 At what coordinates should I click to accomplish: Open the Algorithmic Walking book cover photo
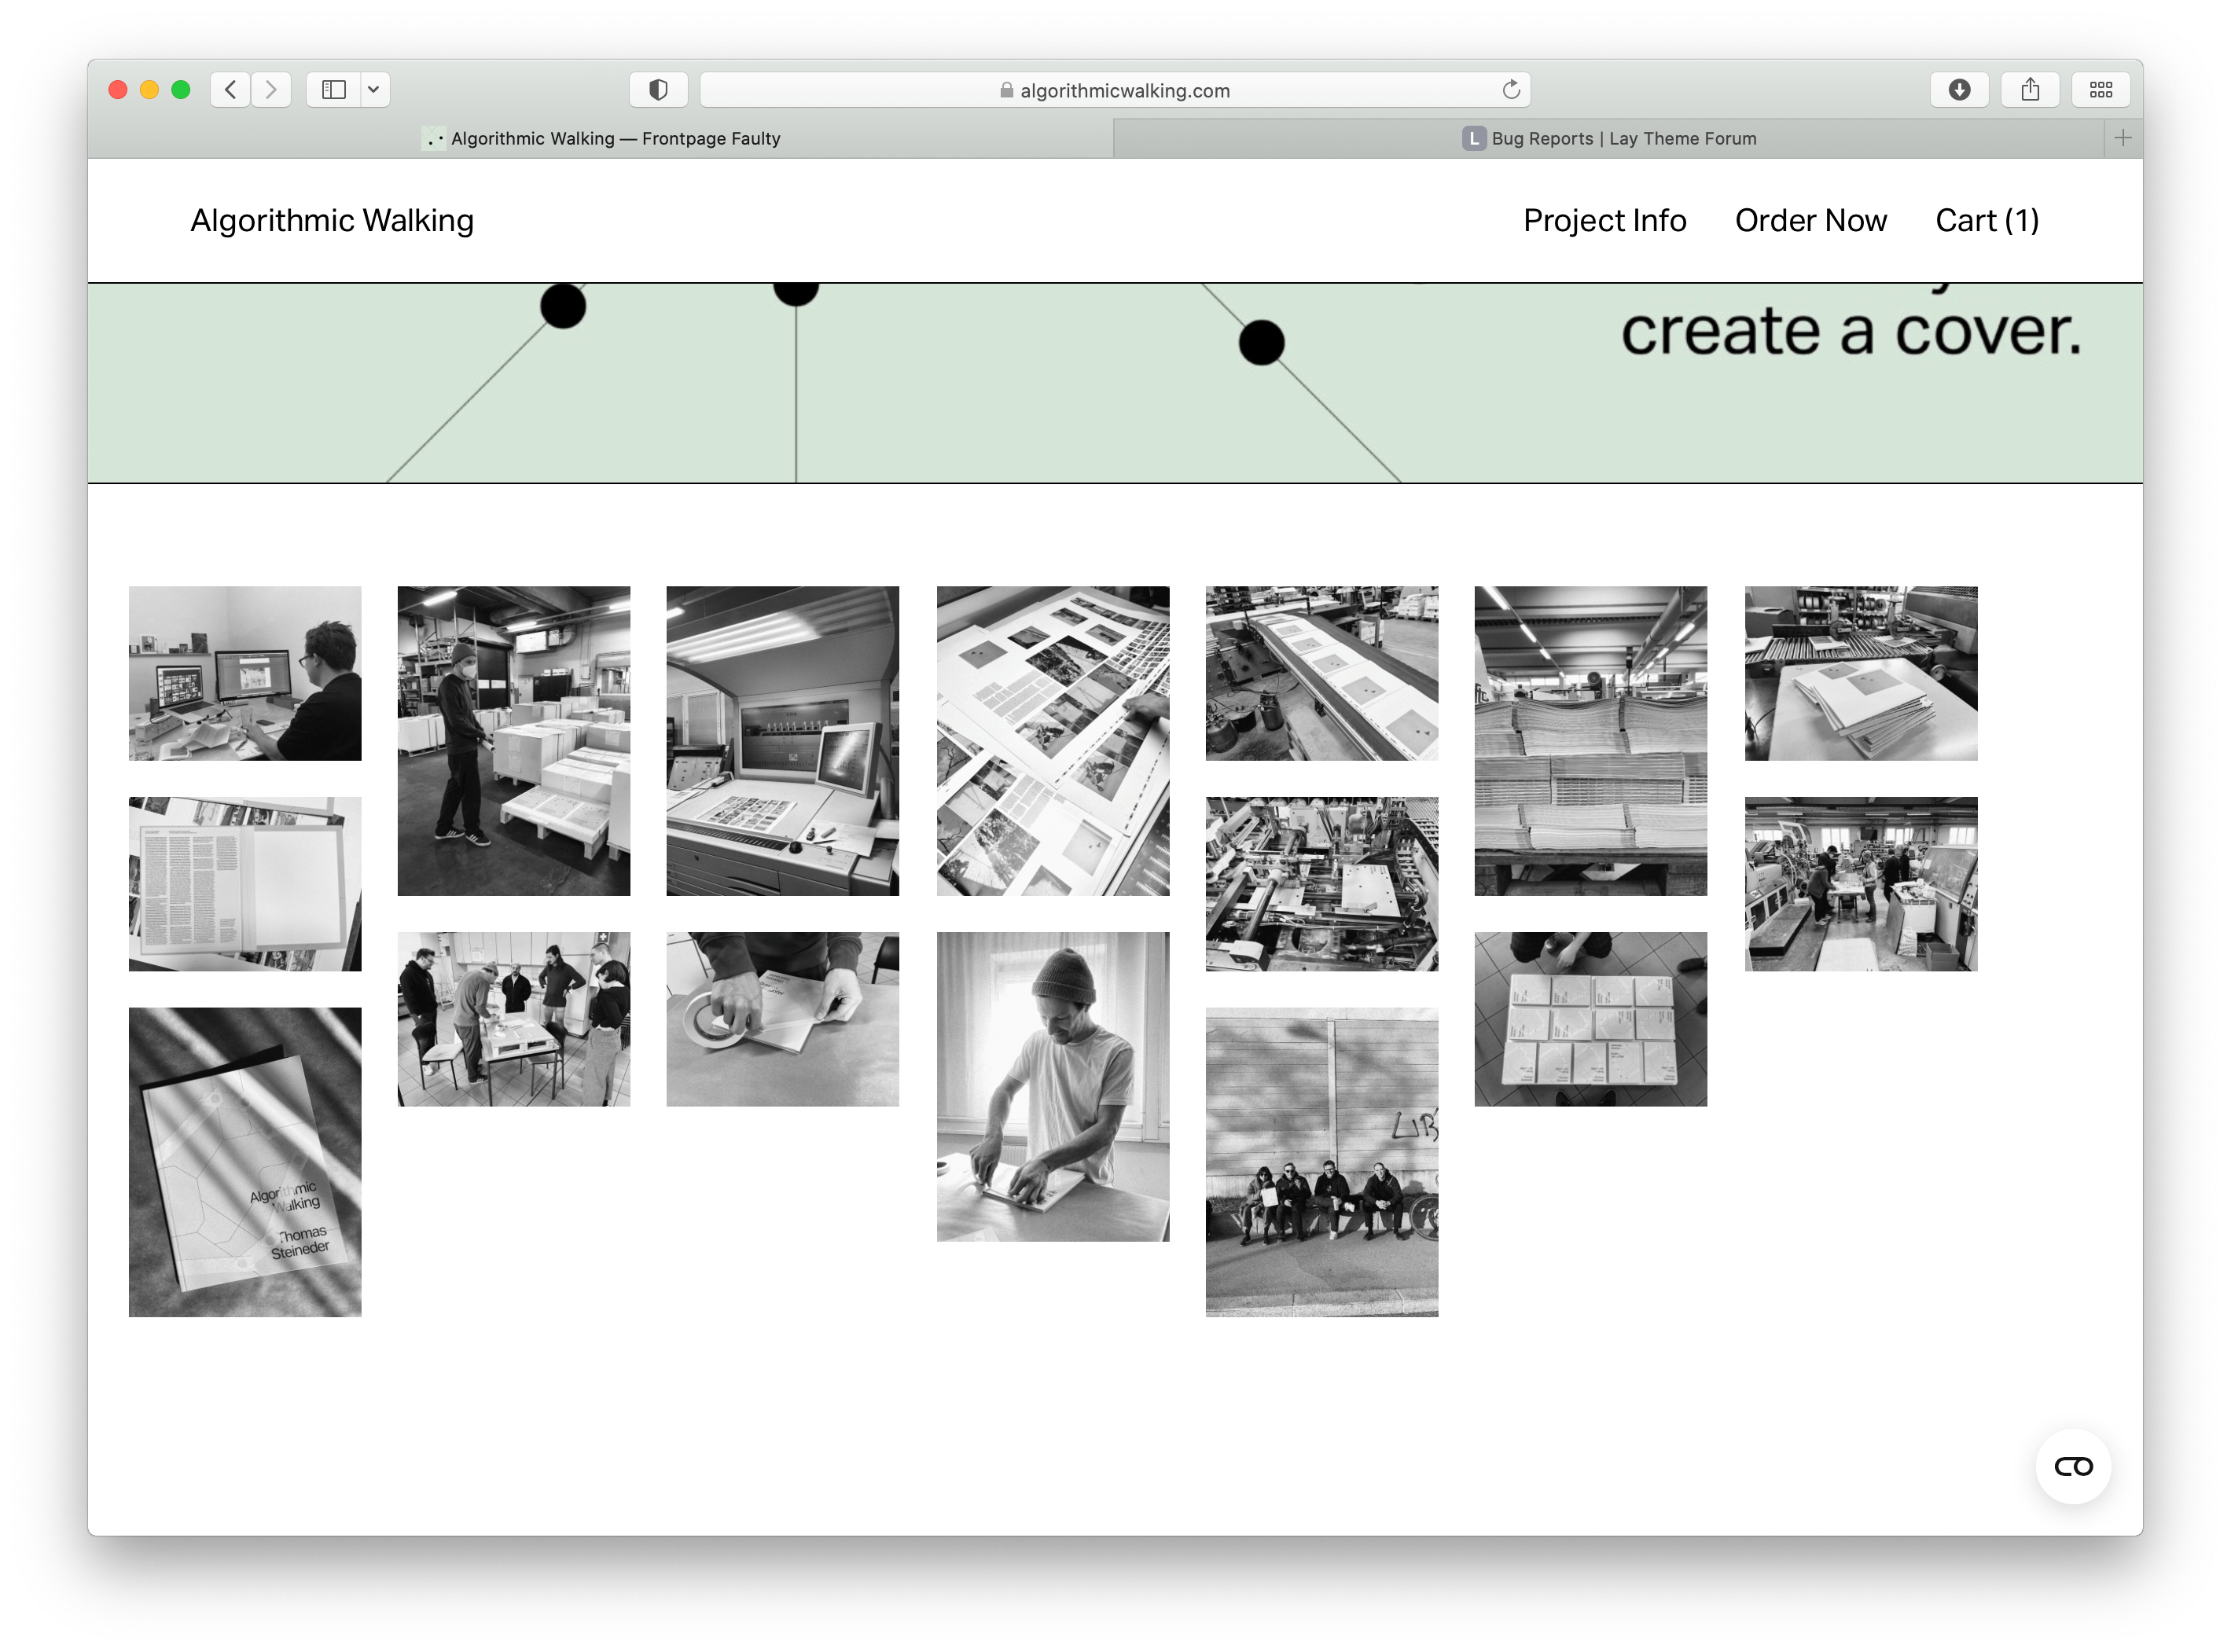[245, 1162]
